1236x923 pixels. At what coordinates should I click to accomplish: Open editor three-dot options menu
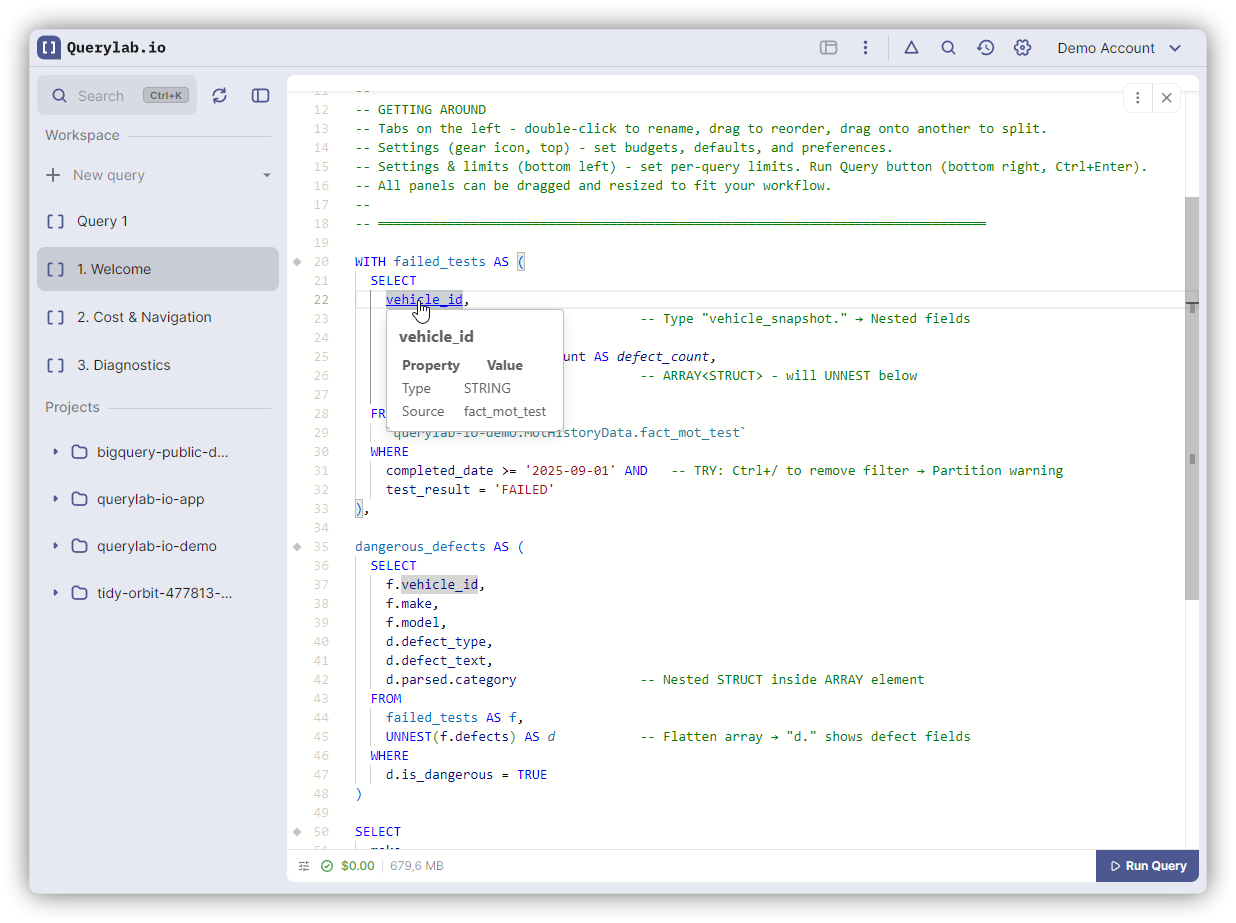click(x=1138, y=98)
